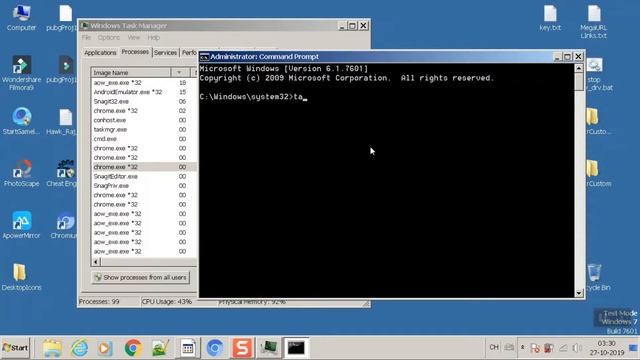This screenshot has height=360, width=640.
Task: Select the DesktopIcons folder
Action: pyautogui.click(x=21, y=277)
